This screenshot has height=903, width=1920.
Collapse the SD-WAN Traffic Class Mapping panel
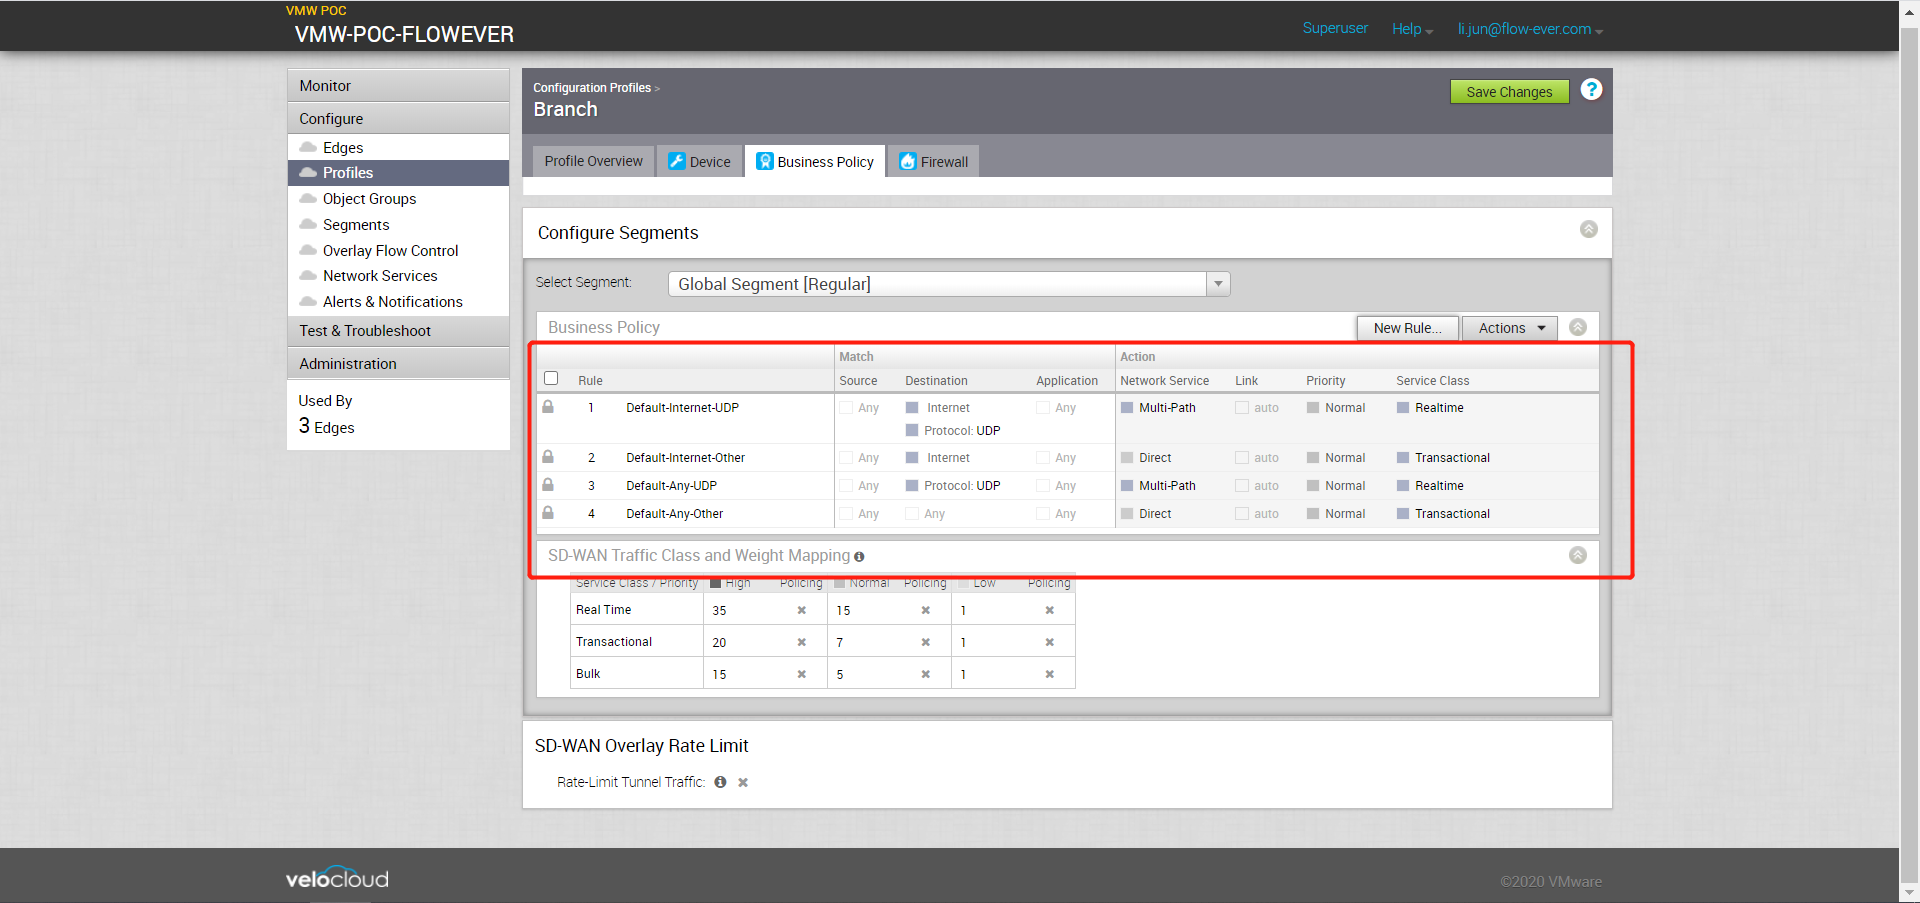(x=1578, y=555)
